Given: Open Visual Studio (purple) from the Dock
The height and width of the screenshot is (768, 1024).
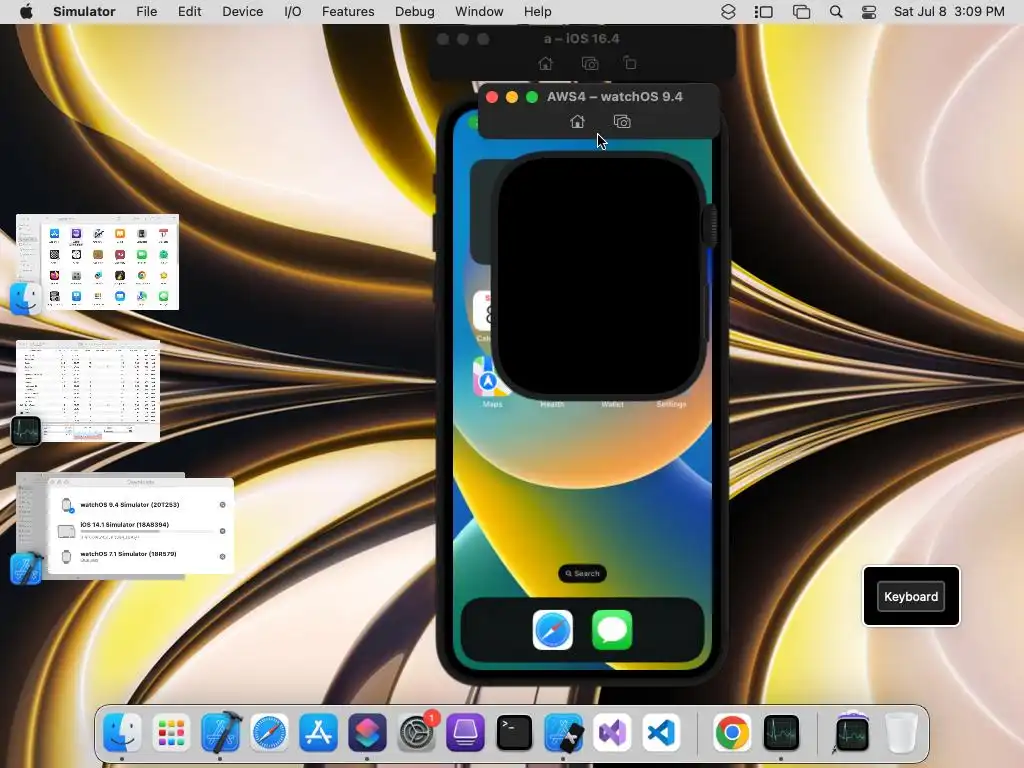Looking at the screenshot, I should [x=612, y=732].
